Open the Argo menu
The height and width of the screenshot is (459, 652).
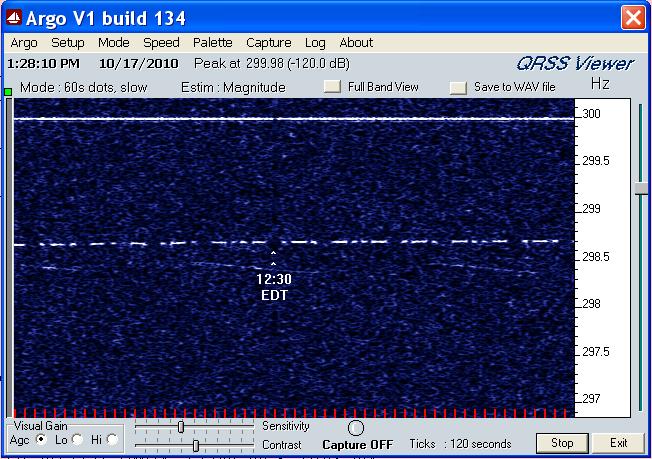pyautogui.click(x=24, y=43)
